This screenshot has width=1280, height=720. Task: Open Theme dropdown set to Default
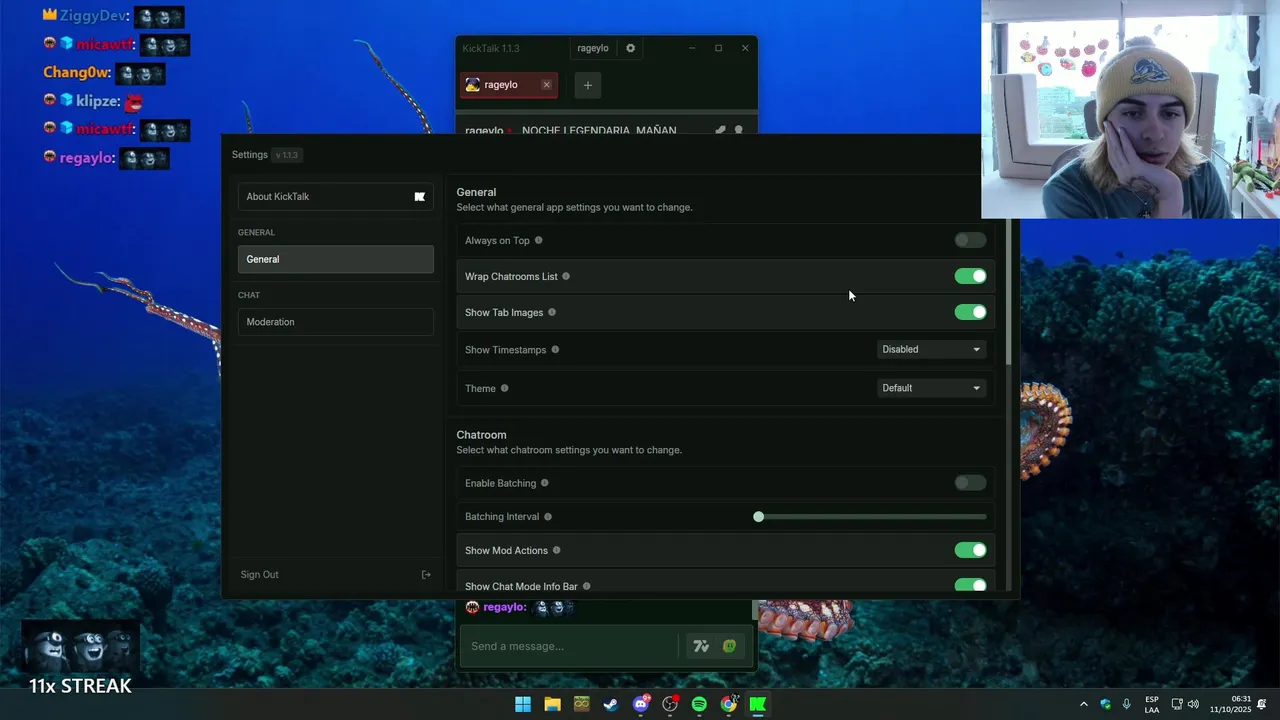931,388
